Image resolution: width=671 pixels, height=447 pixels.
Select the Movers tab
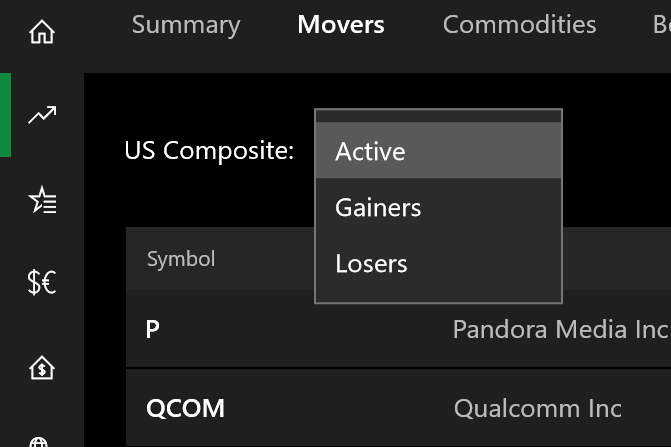coord(341,25)
